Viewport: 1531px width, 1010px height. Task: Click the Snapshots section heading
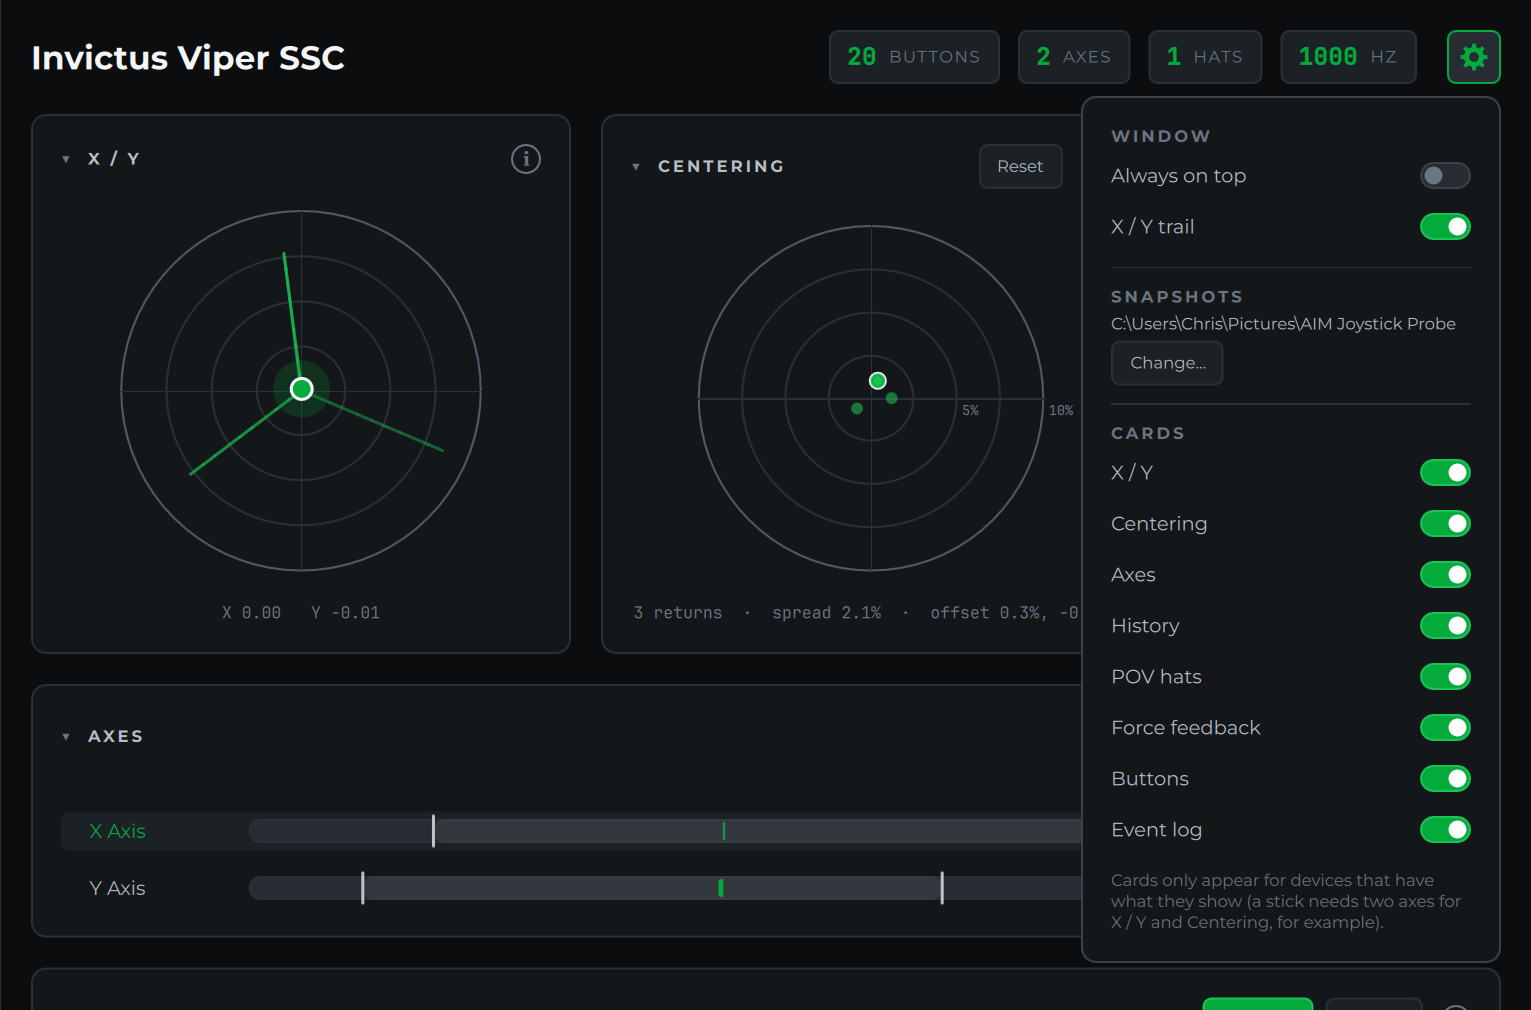(x=1177, y=297)
